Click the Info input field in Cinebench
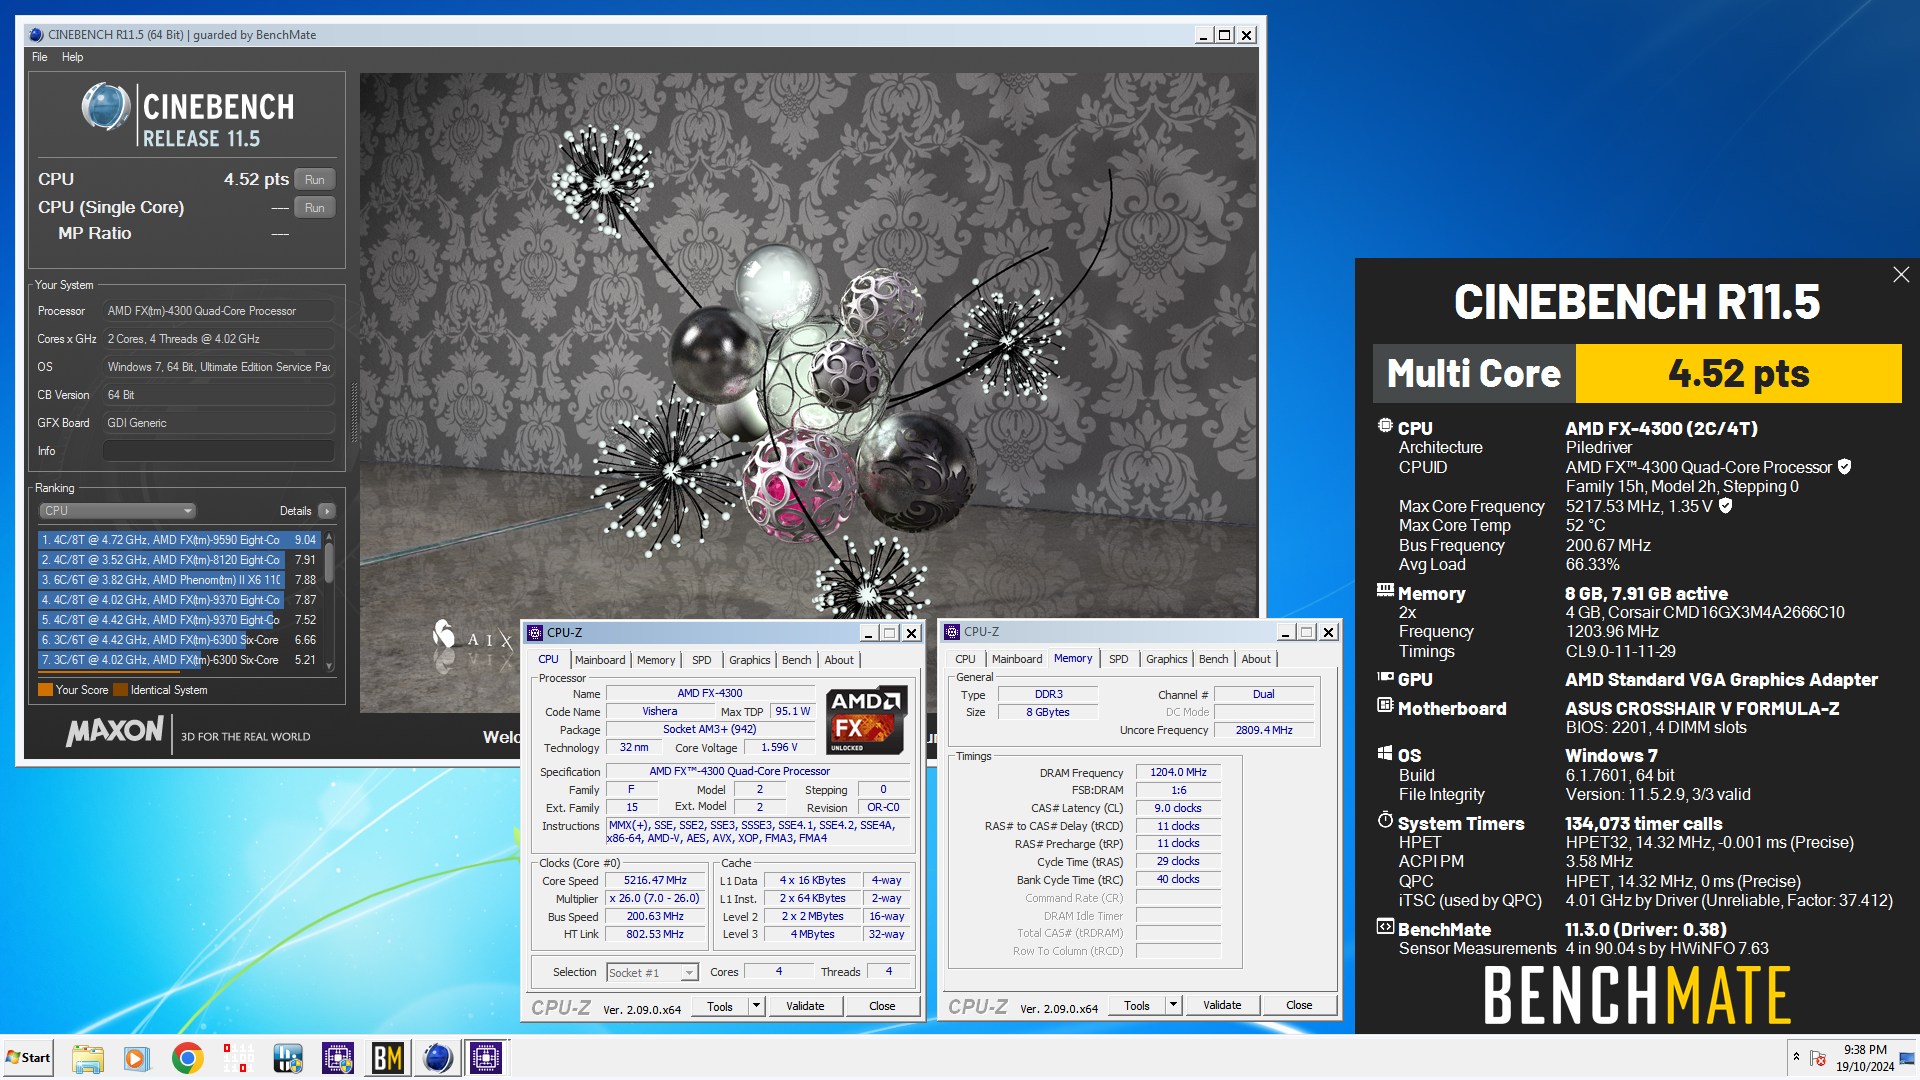 (x=219, y=451)
